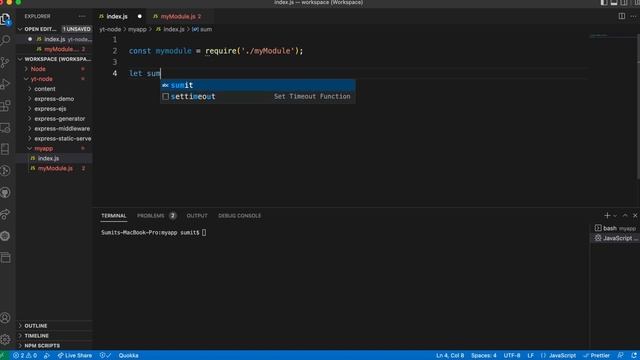Select myModule entry in Open Editors
The height and width of the screenshot is (360, 640).
pyautogui.click(x=54, y=49)
